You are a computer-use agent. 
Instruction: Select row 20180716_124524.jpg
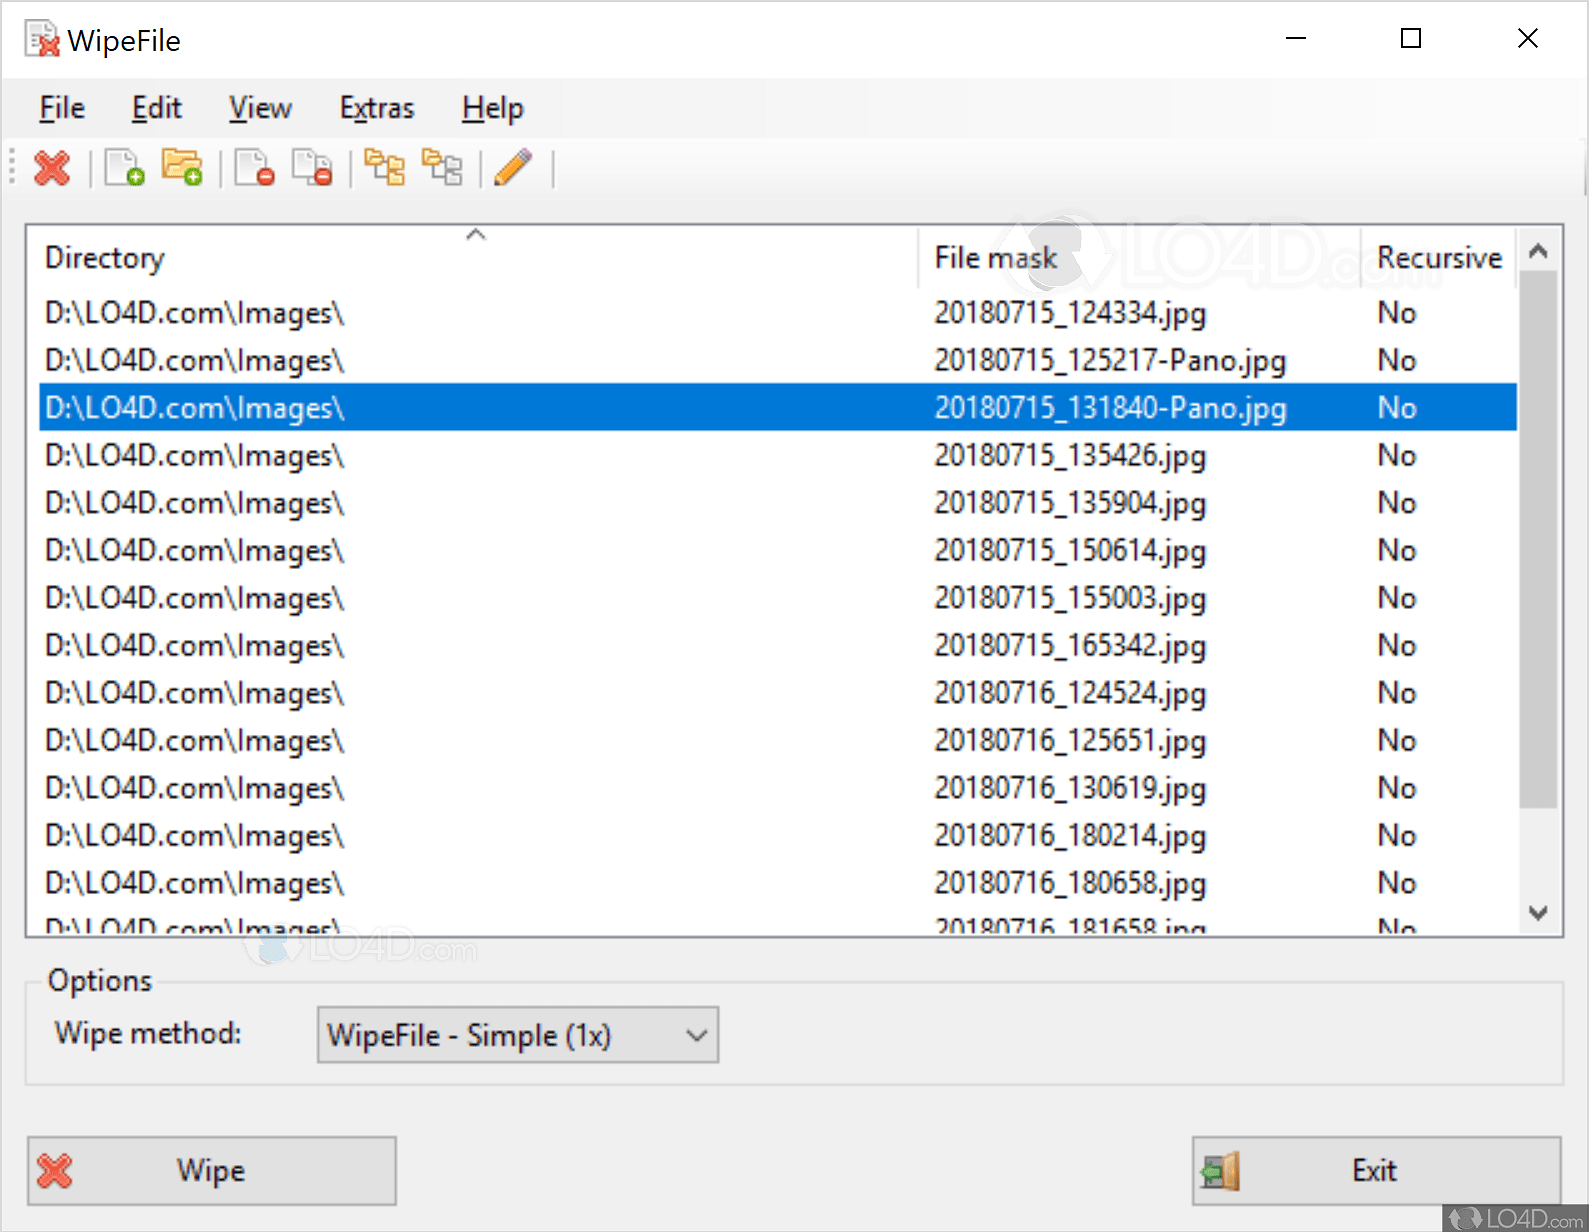tap(778, 692)
